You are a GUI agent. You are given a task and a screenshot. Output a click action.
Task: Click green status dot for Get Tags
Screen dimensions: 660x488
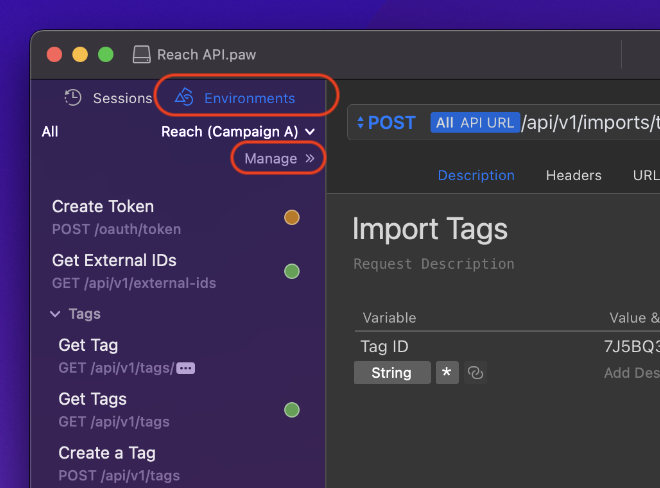pyautogui.click(x=292, y=410)
